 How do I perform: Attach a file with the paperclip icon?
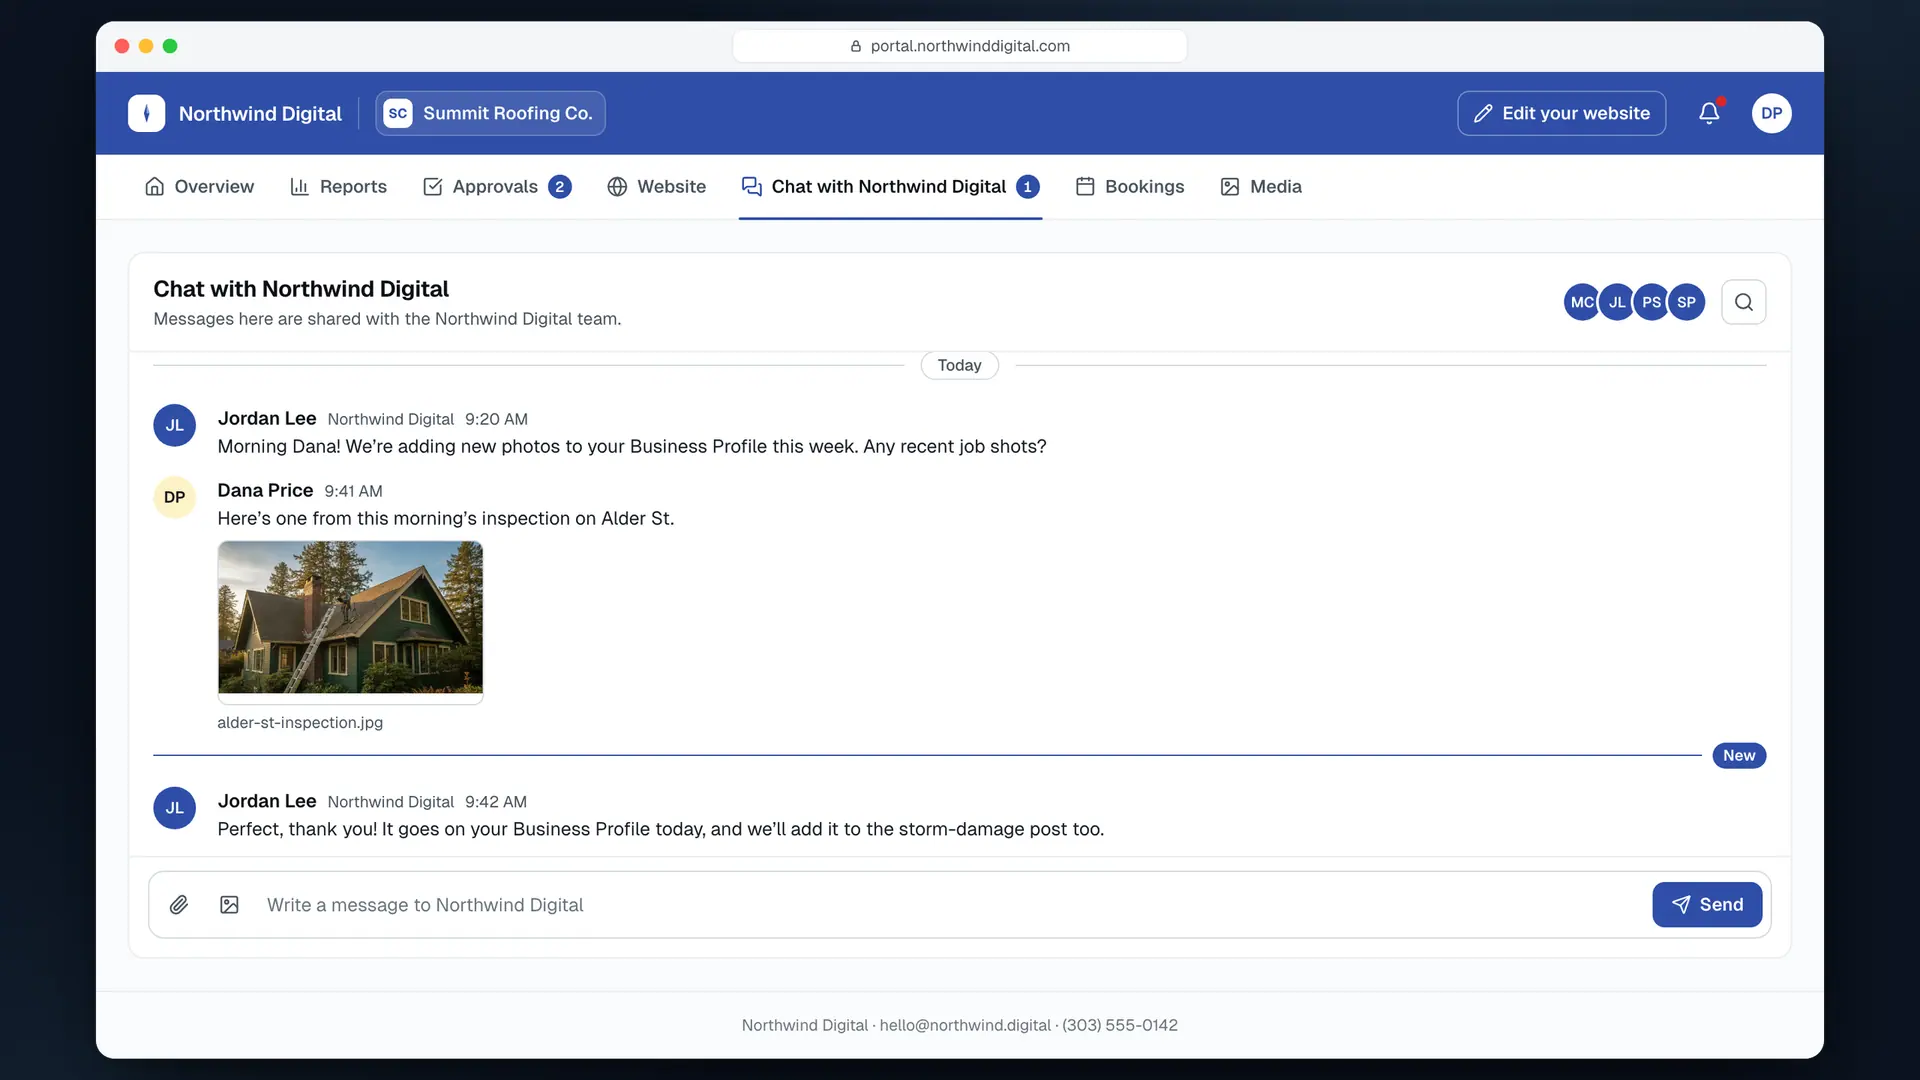pyautogui.click(x=179, y=905)
